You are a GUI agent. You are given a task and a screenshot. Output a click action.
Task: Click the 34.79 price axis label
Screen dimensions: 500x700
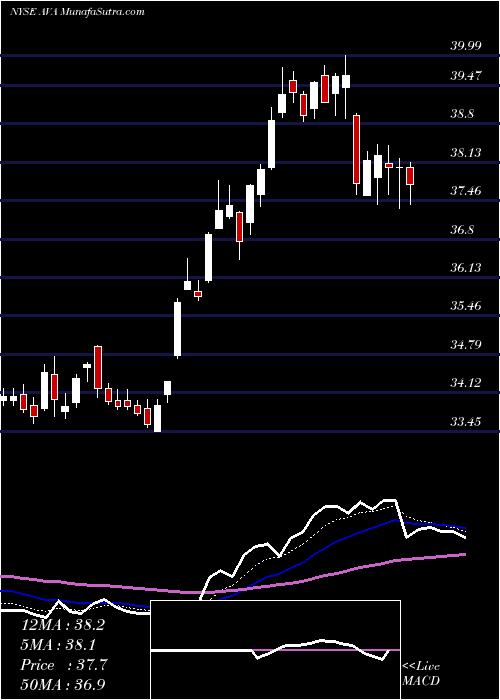466,344
